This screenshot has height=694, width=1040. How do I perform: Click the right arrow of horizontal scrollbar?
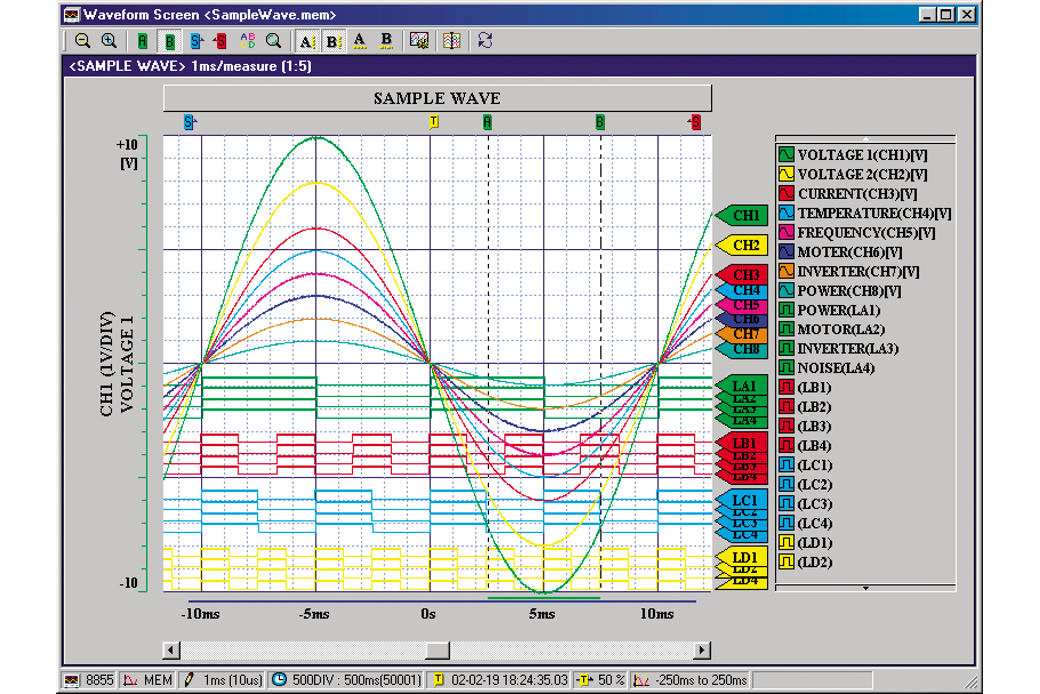[x=702, y=650]
